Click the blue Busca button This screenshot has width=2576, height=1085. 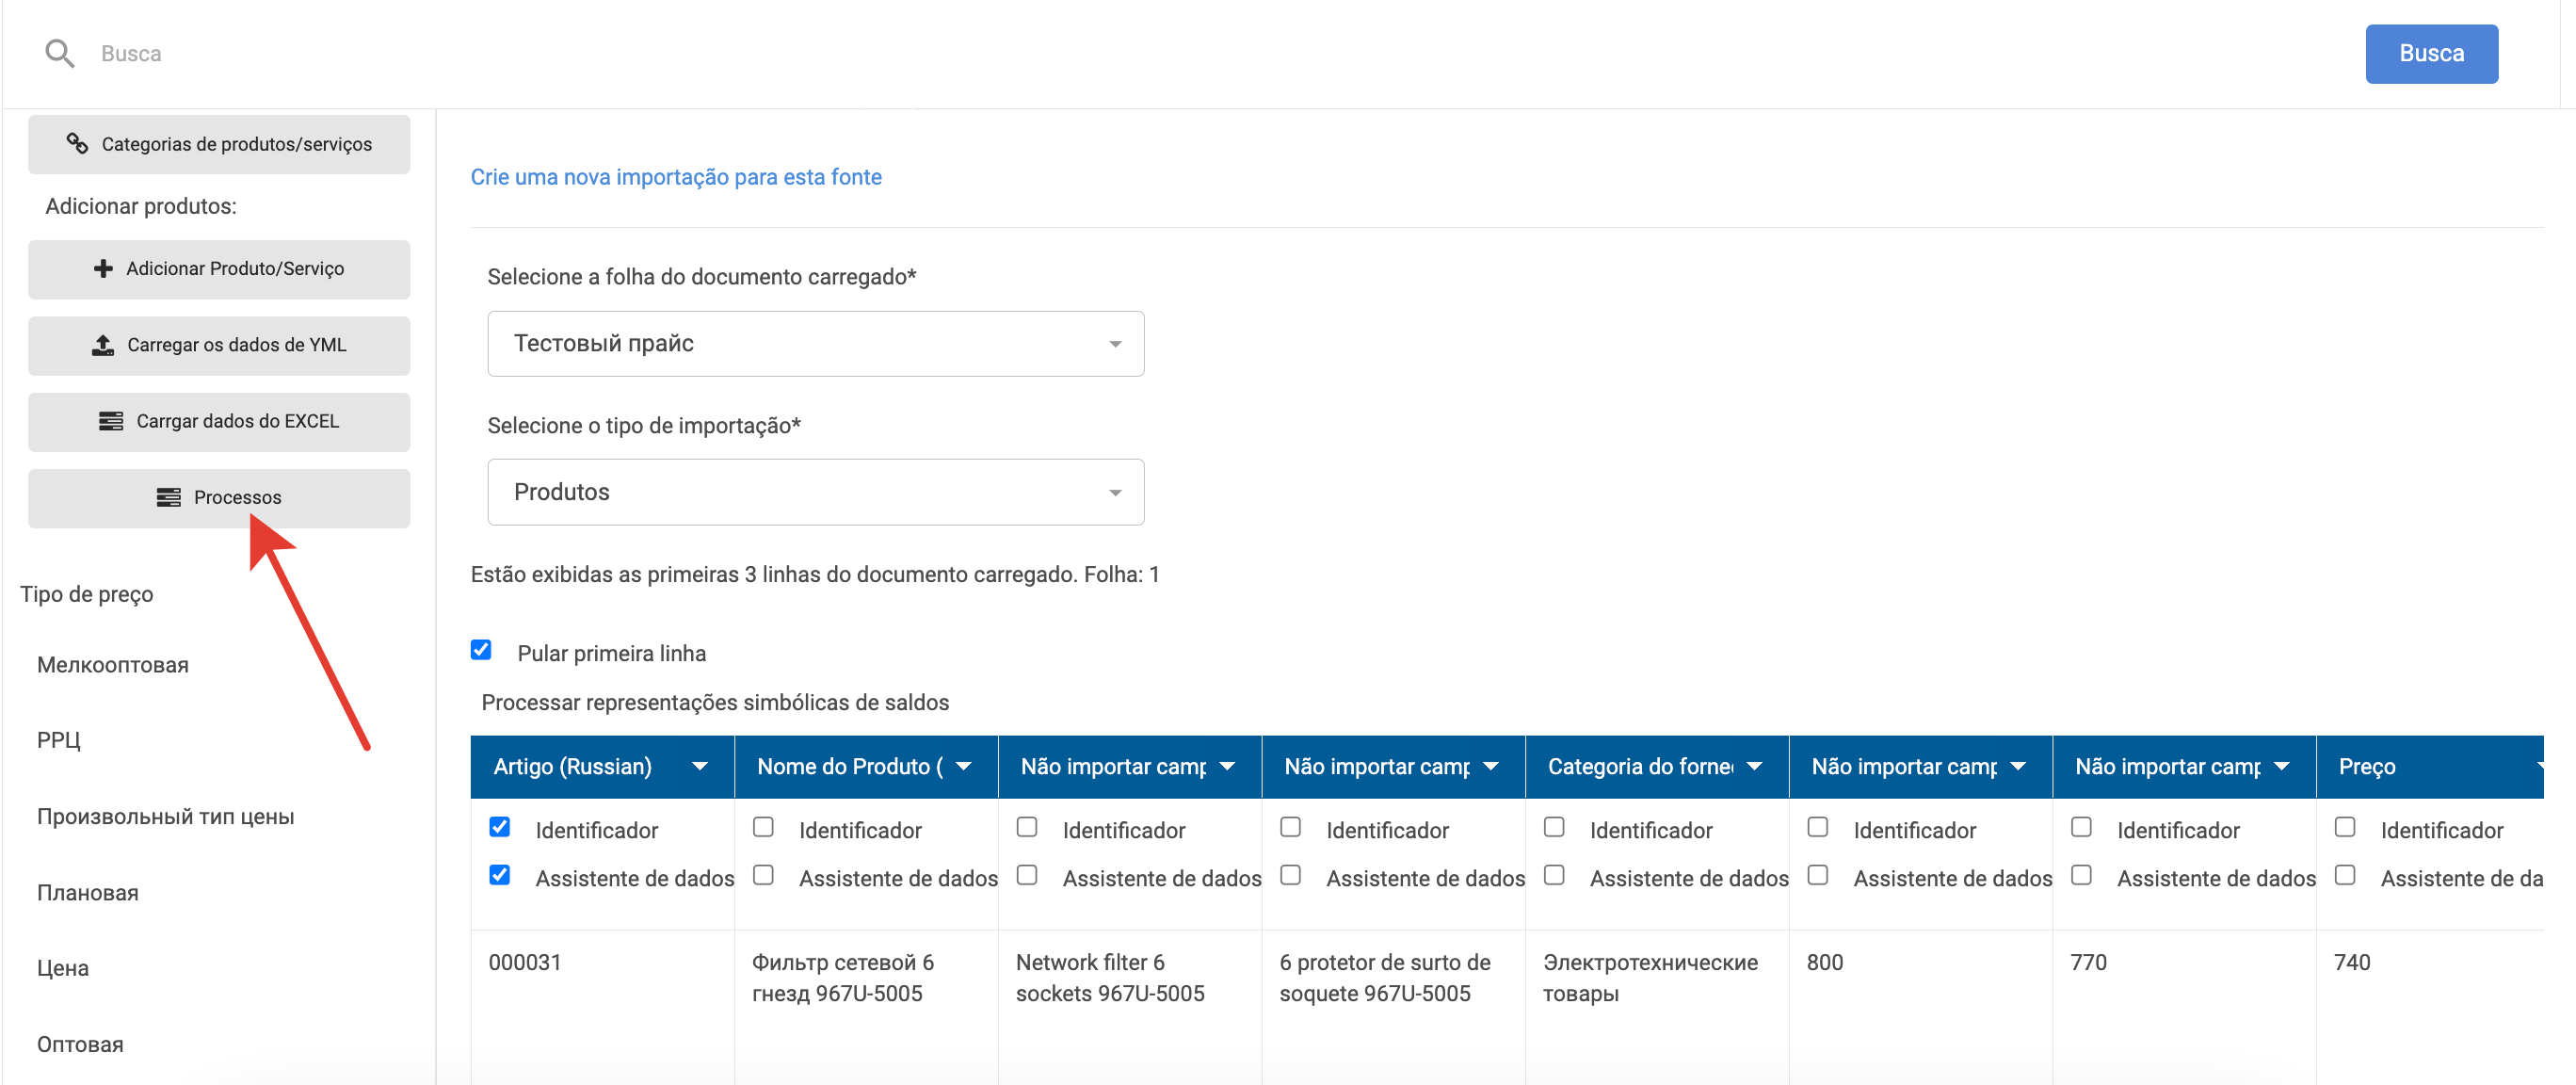pyautogui.click(x=2430, y=54)
